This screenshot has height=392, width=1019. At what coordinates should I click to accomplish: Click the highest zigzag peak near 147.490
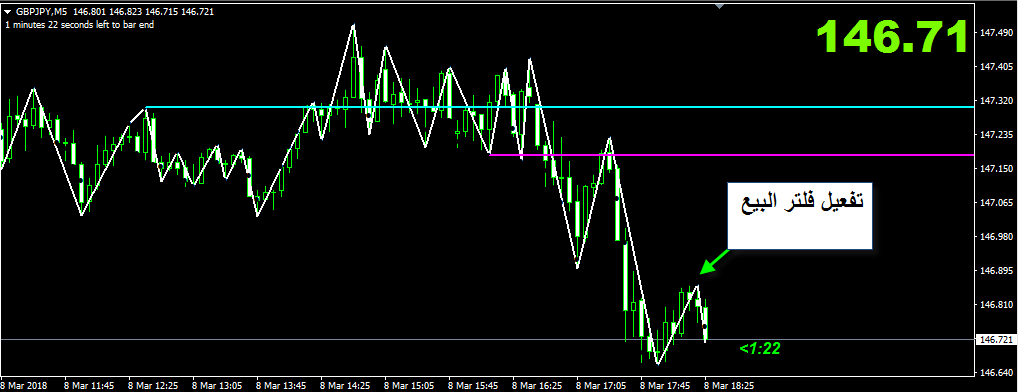click(353, 26)
